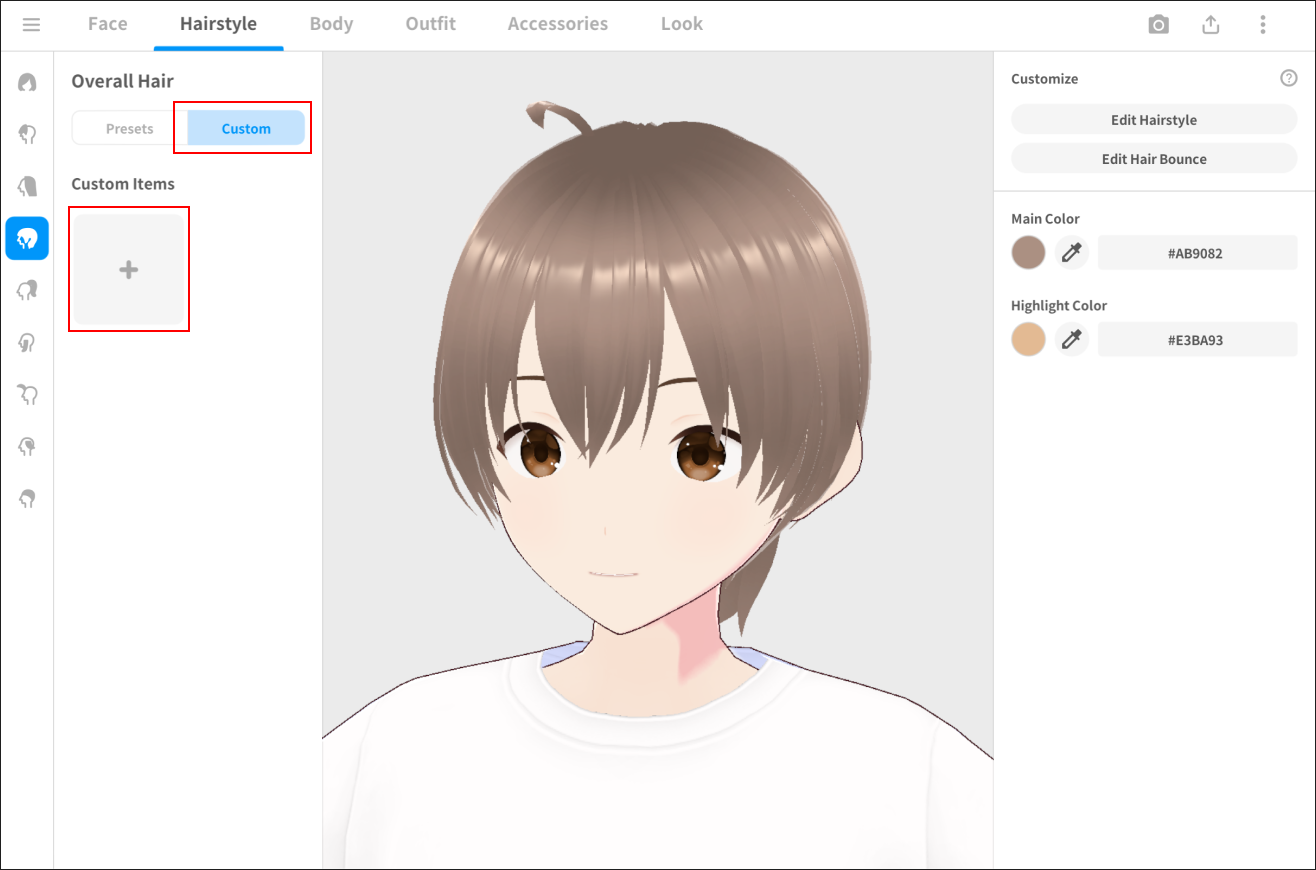
Task: Select the Hair Set icon in sidebar
Action: click(x=27, y=82)
